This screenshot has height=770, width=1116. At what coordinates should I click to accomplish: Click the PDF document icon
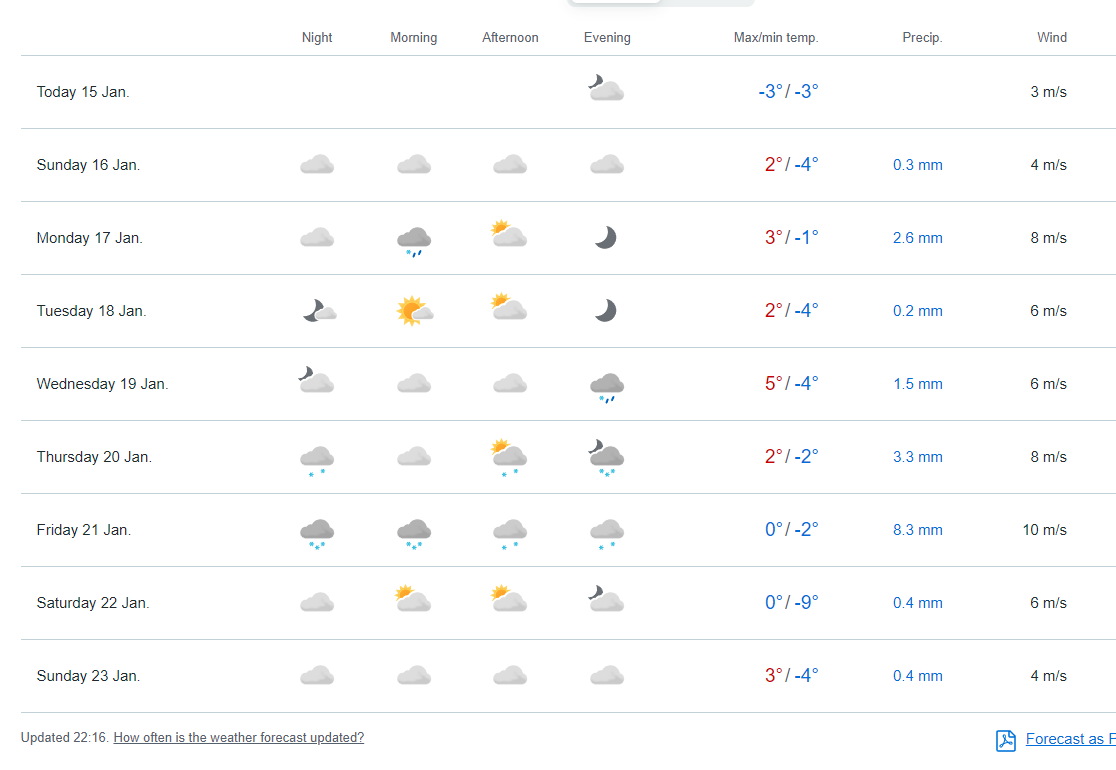point(1005,740)
